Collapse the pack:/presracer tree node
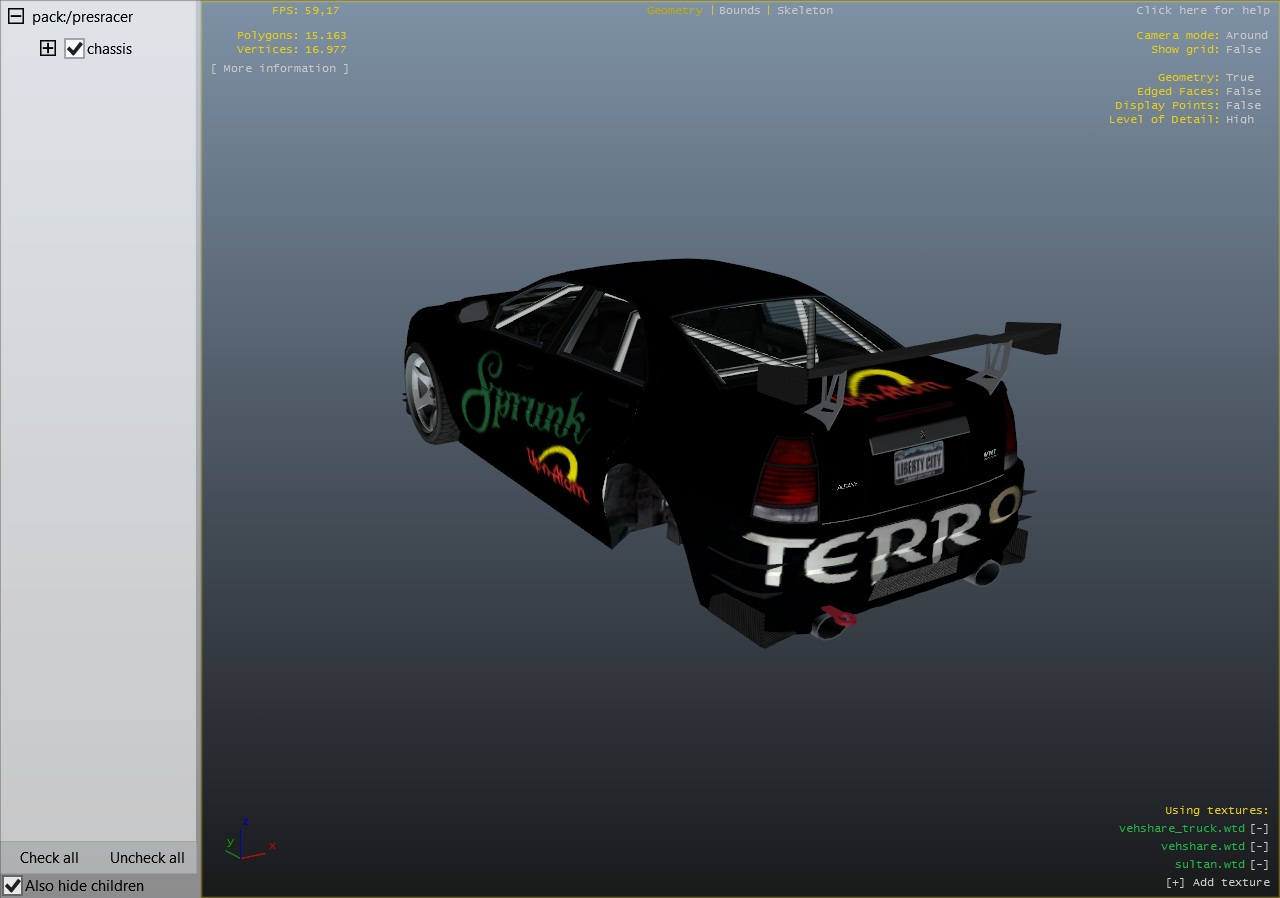This screenshot has width=1280, height=898. pos(16,17)
